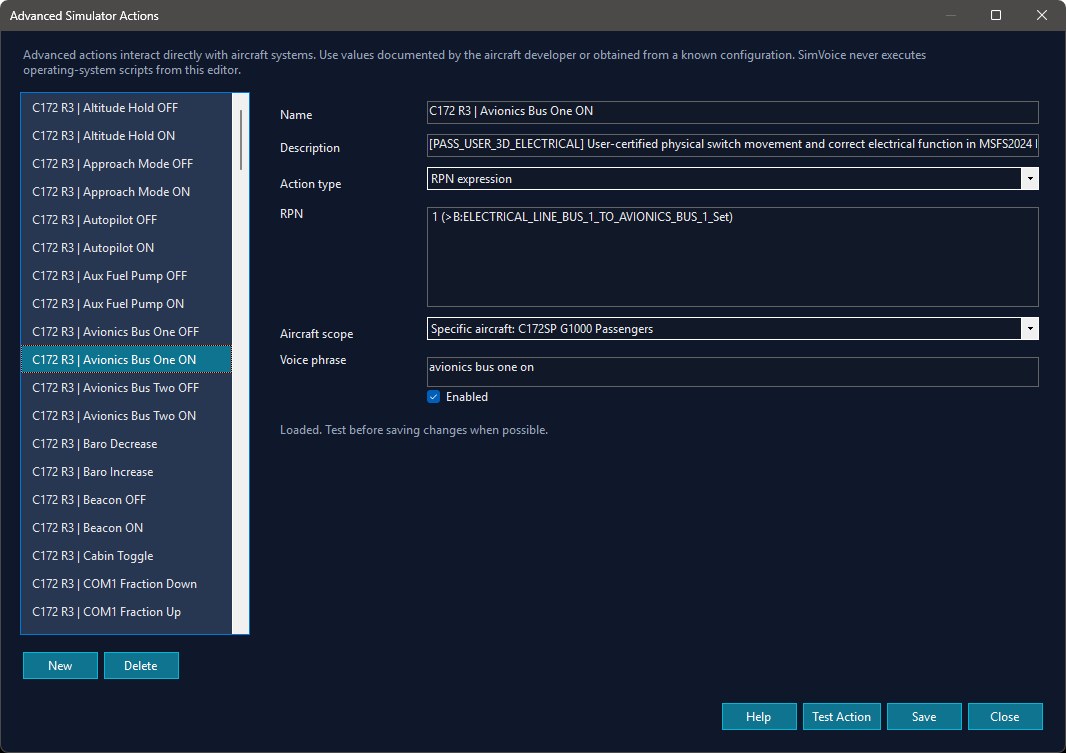Select C172 R3 | Approach Mode OFF

pos(126,164)
